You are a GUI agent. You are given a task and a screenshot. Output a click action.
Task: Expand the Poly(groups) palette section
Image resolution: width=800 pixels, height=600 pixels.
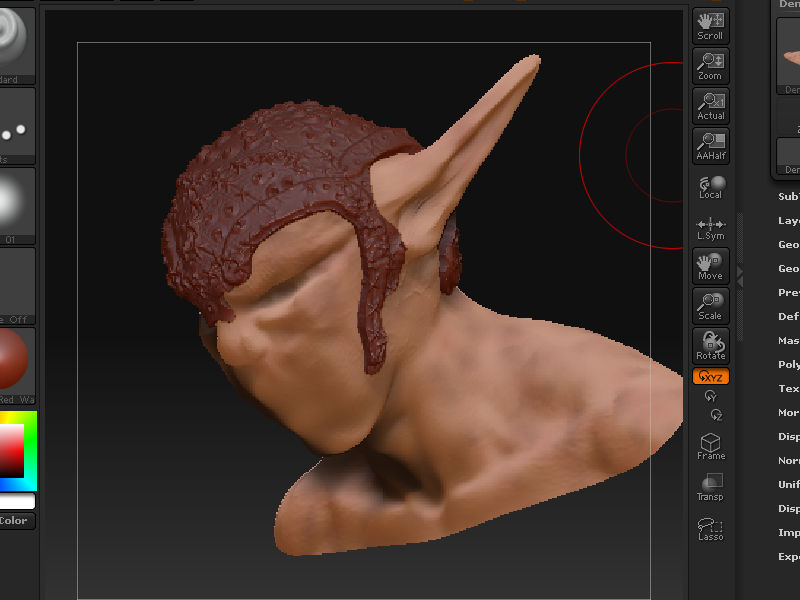click(789, 364)
